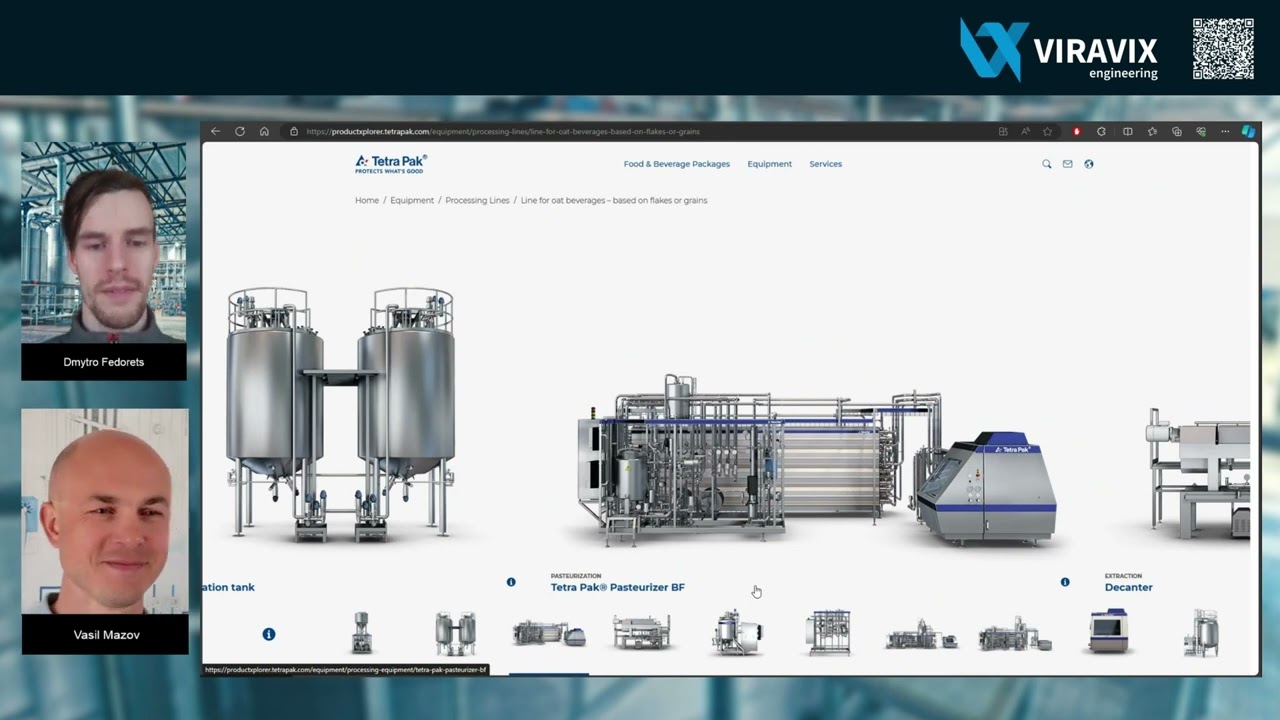
Task: Select the decanter frame thumbnail
Action: tap(642, 633)
